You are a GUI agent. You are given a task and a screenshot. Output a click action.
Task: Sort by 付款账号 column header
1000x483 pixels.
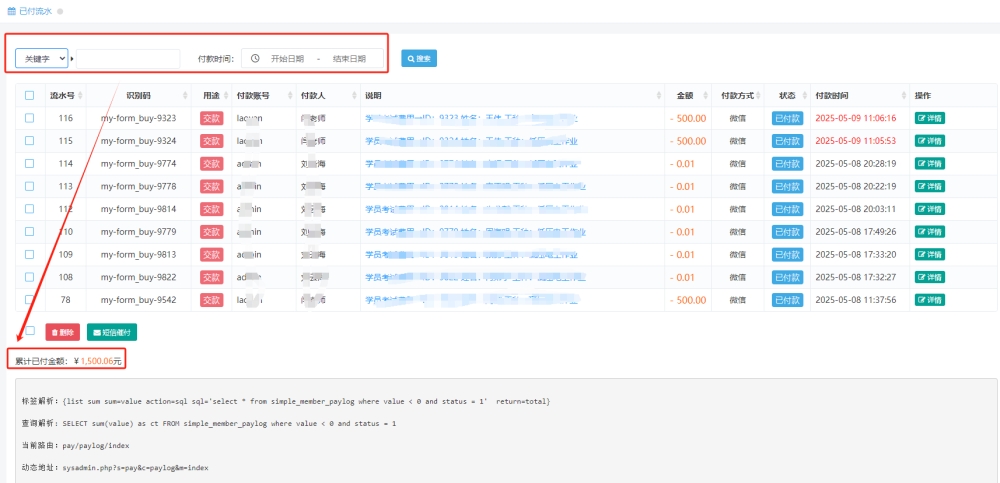(263, 96)
